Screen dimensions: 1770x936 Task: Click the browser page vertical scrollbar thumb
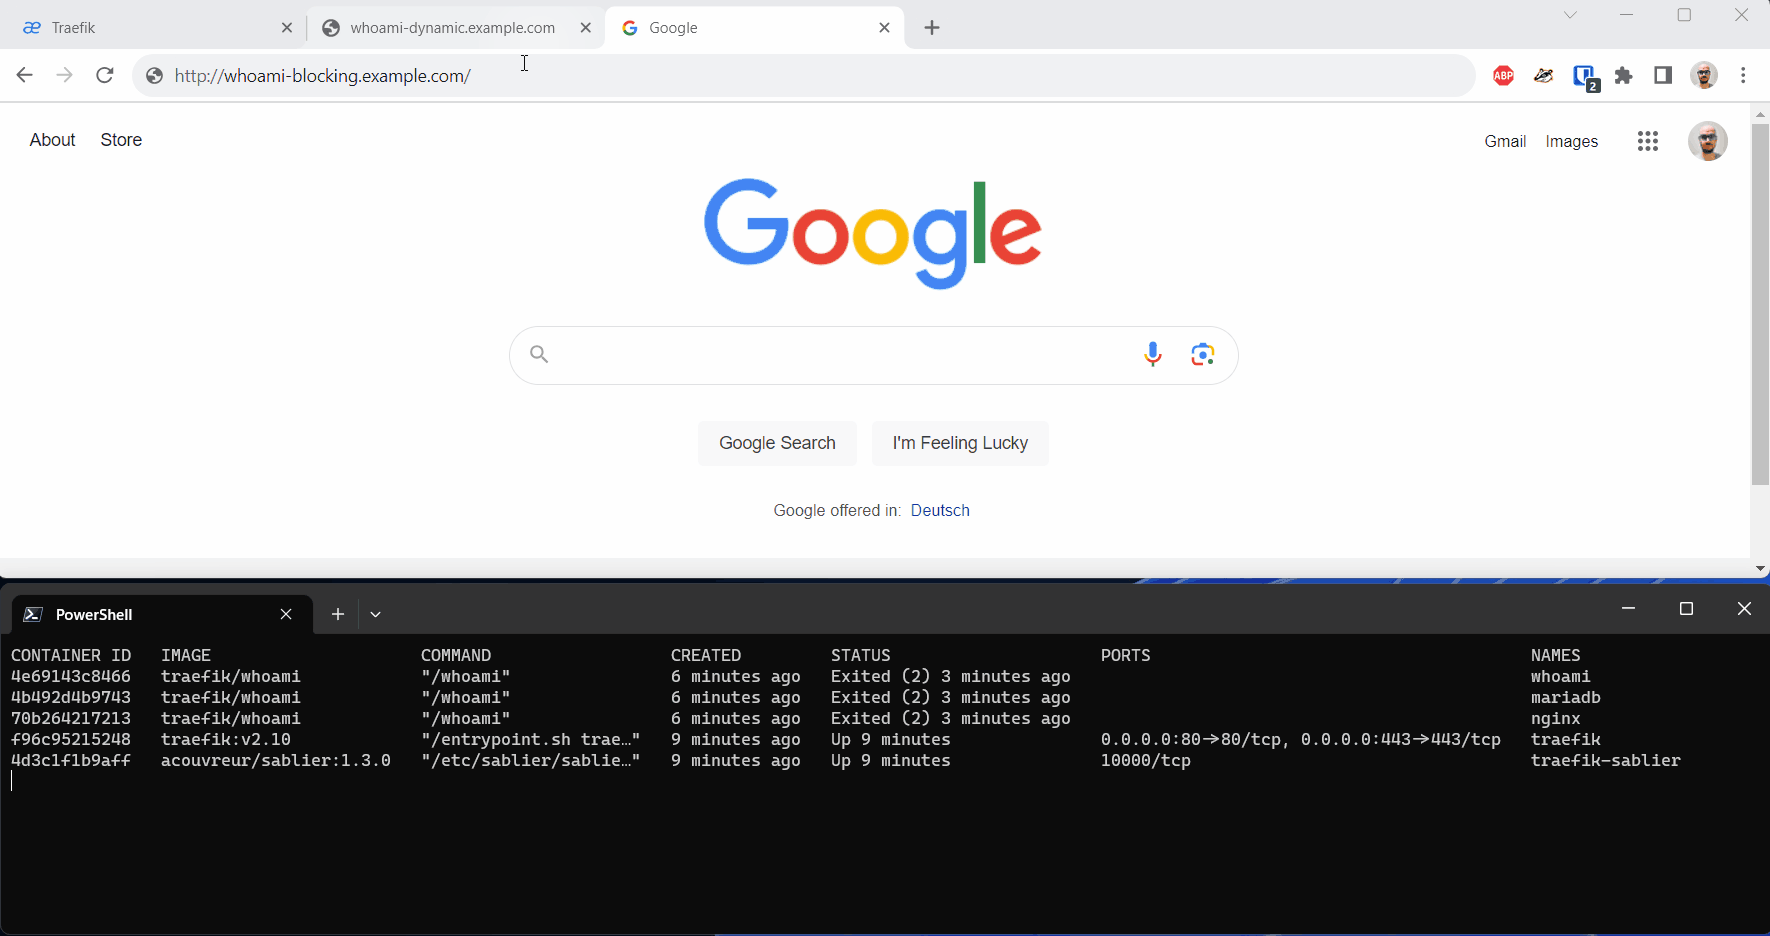pos(1760,305)
